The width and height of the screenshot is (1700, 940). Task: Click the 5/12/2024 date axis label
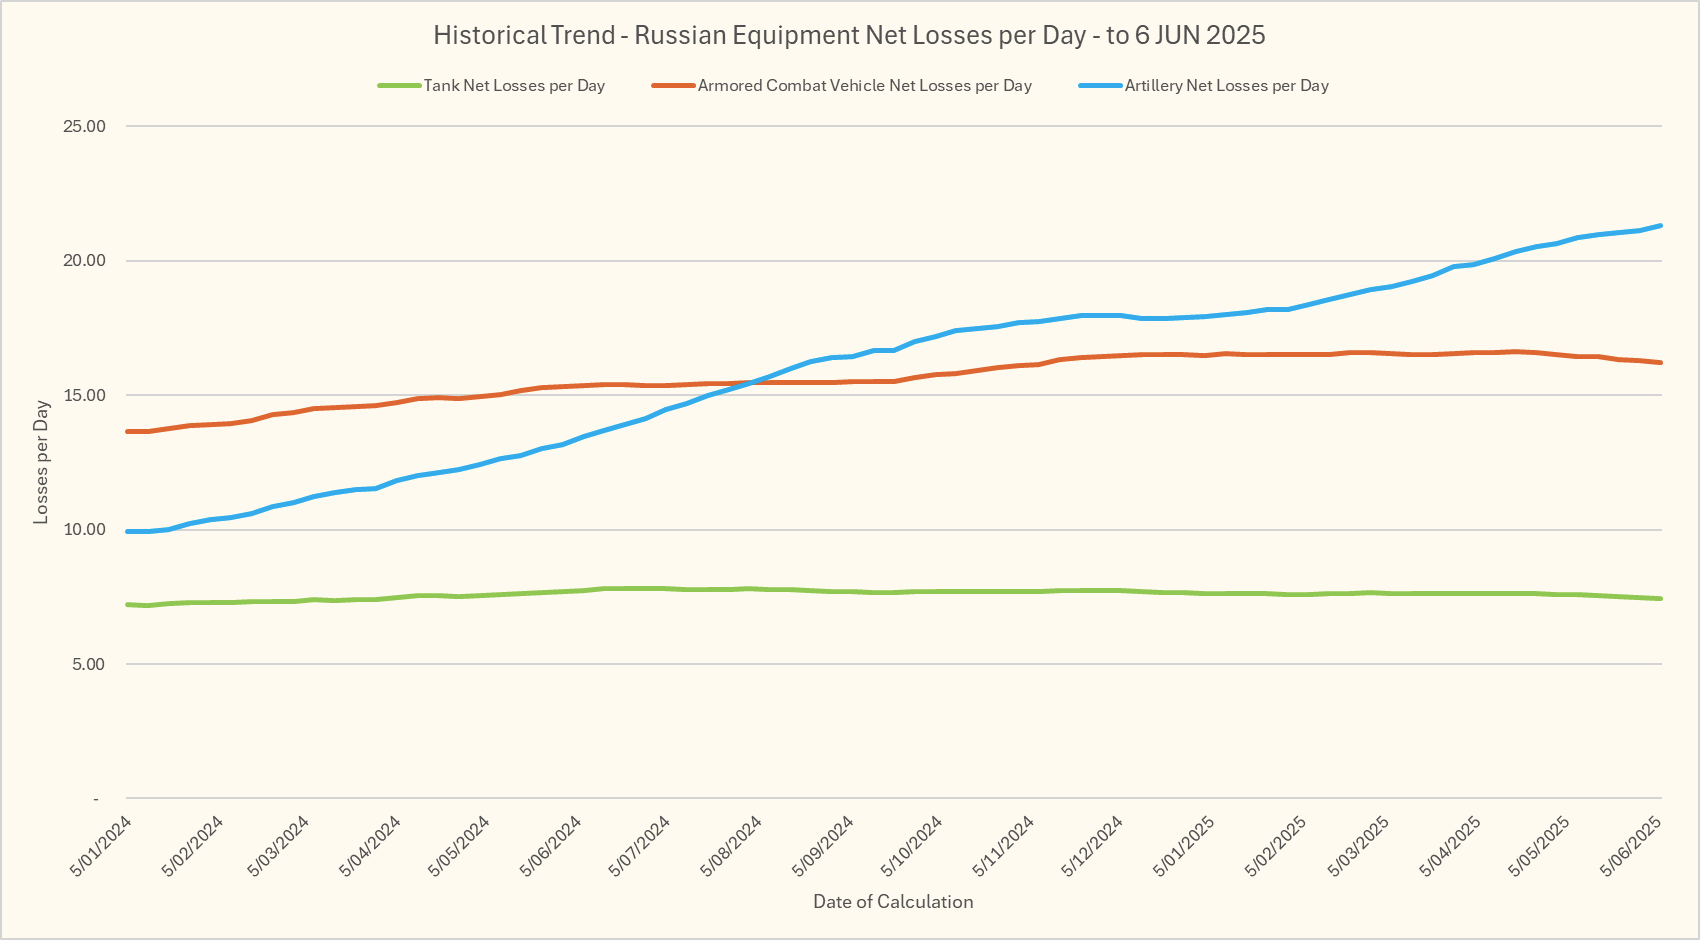coord(1092,847)
